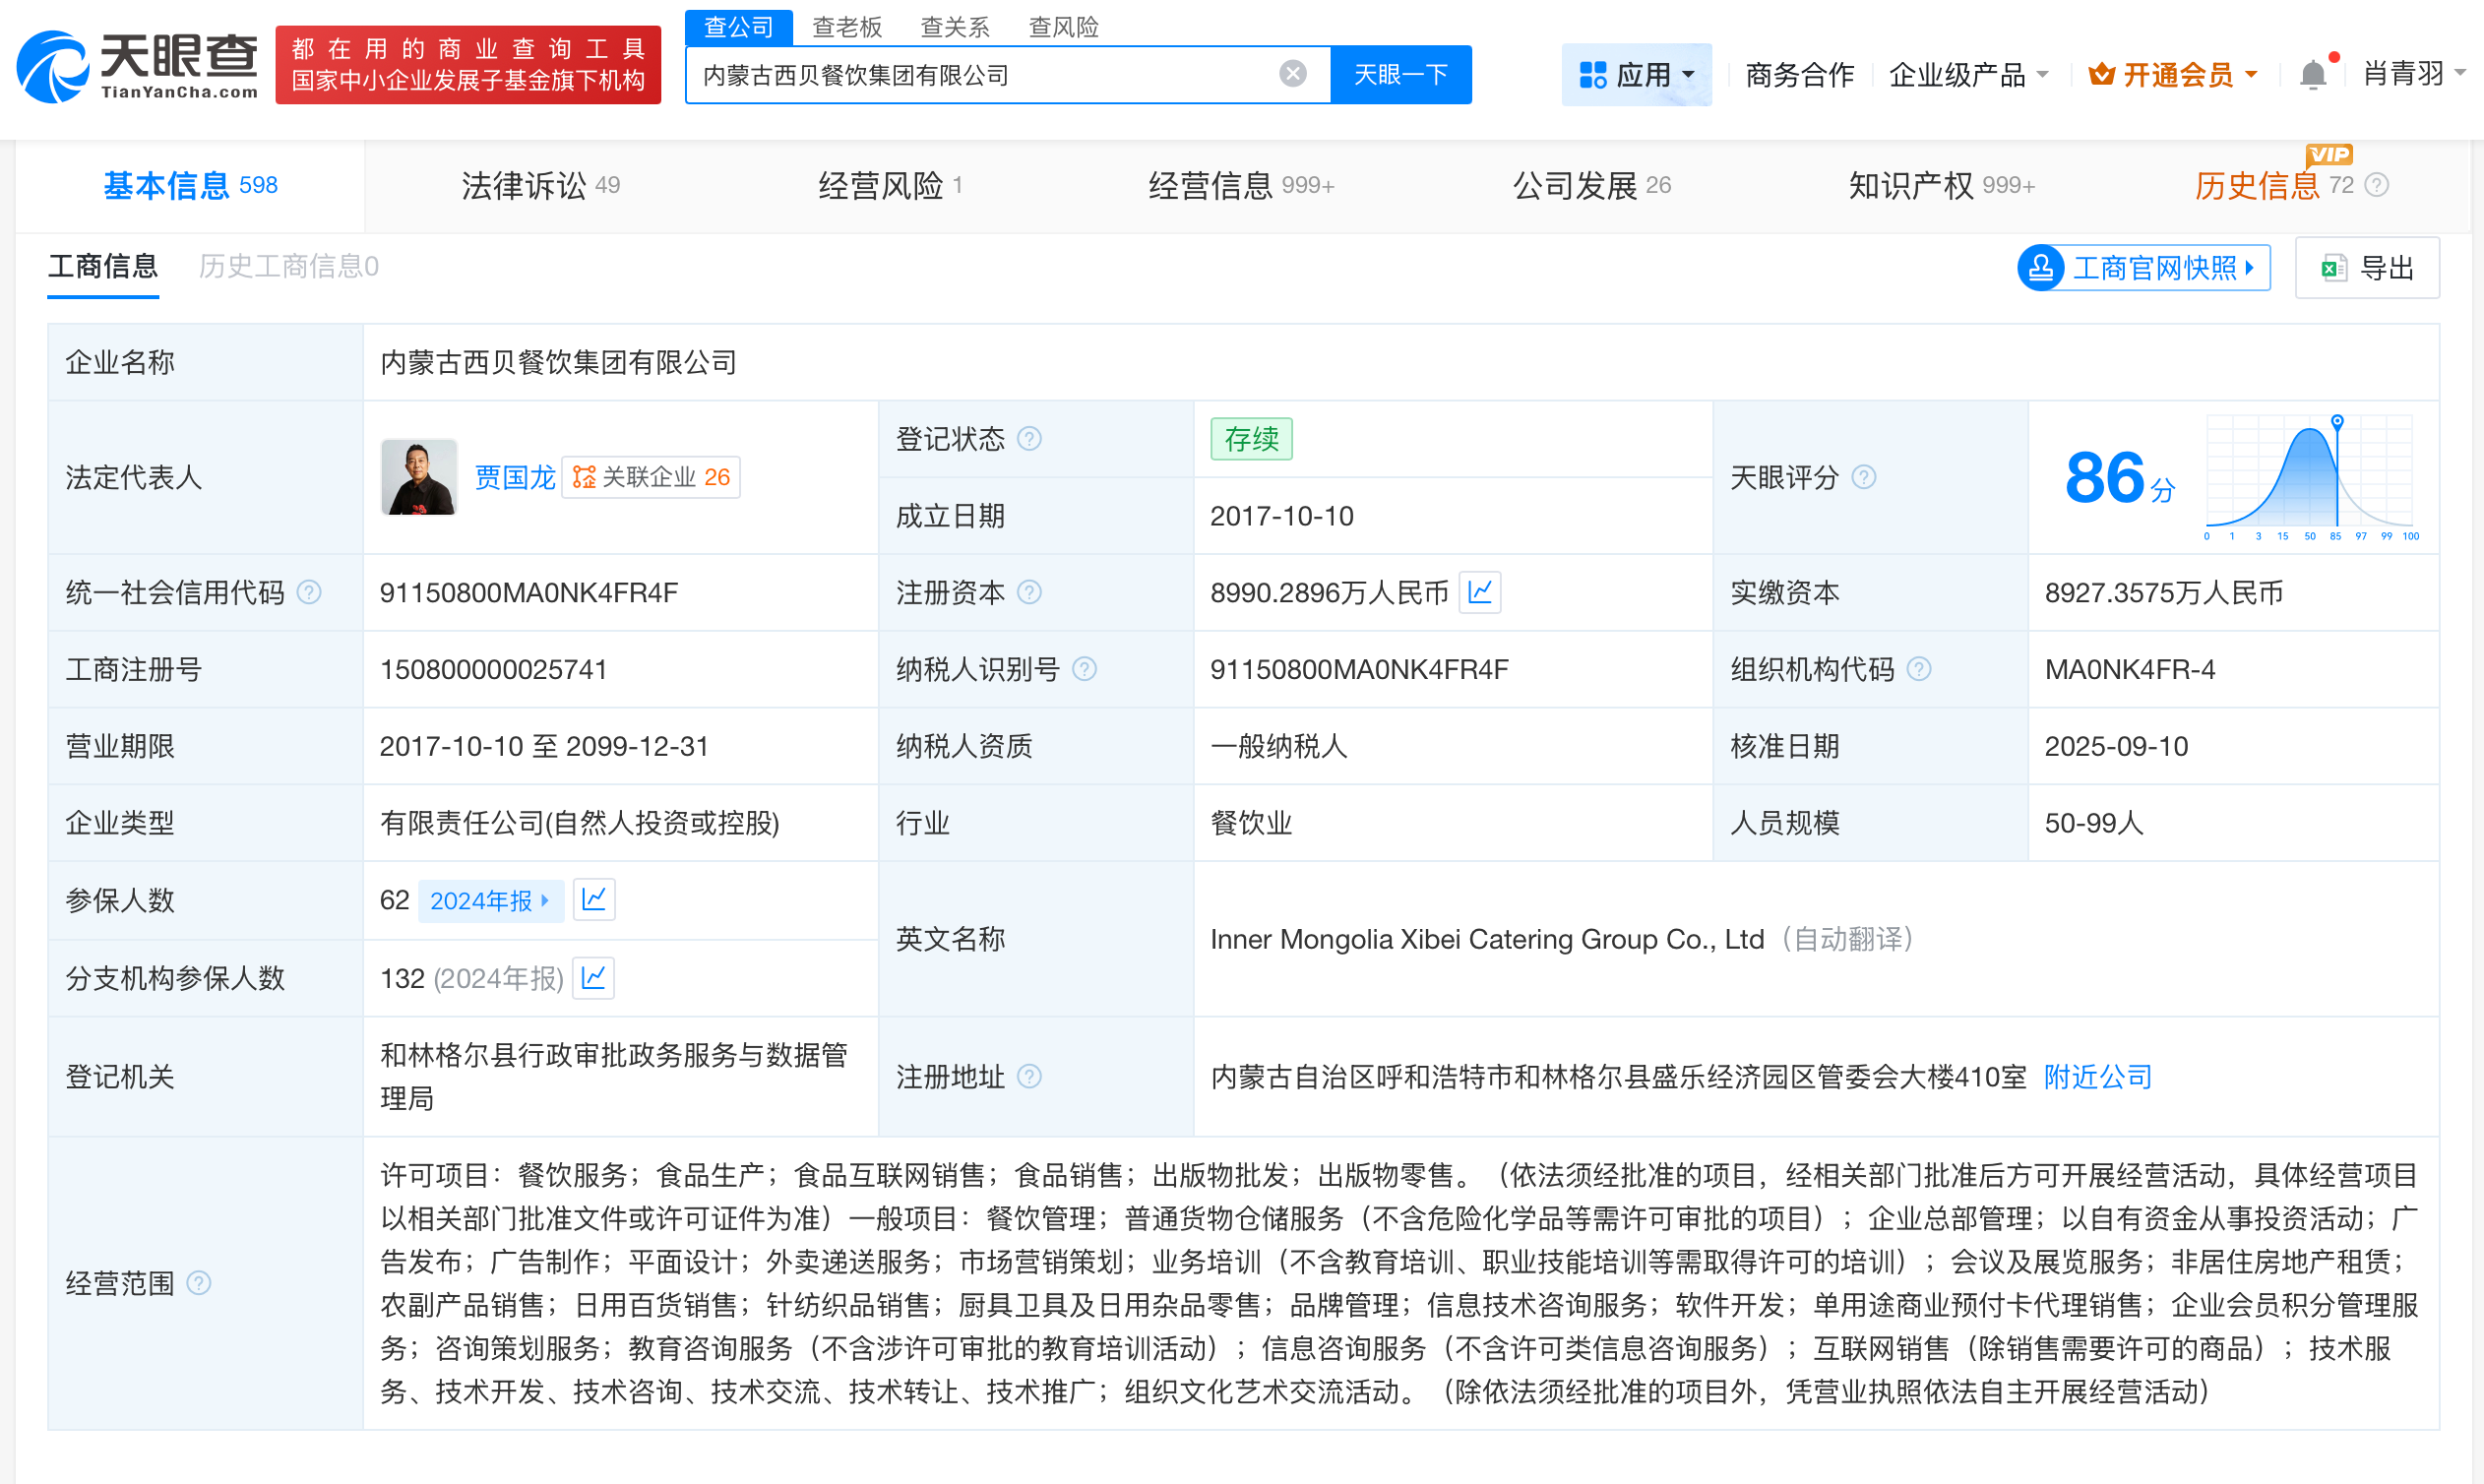The height and width of the screenshot is (1484, 2484).
Task: Click the Excel icon beside 导出
Action: (x=2334, y=267)
